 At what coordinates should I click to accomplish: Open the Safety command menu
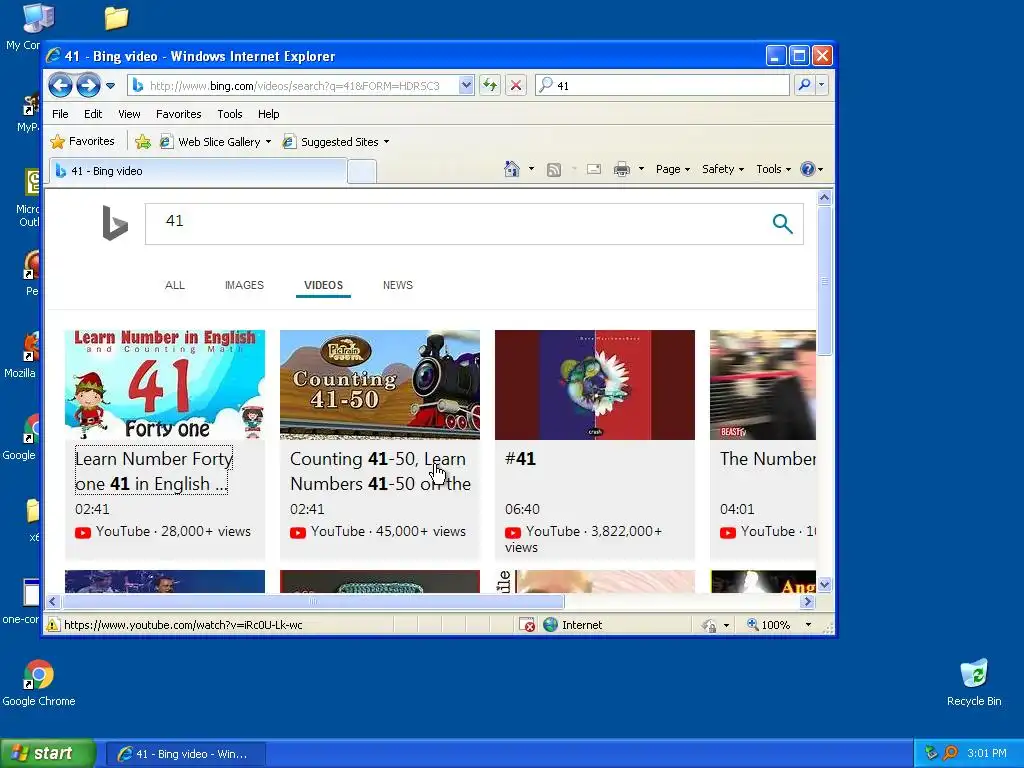(x=723, y=169)
